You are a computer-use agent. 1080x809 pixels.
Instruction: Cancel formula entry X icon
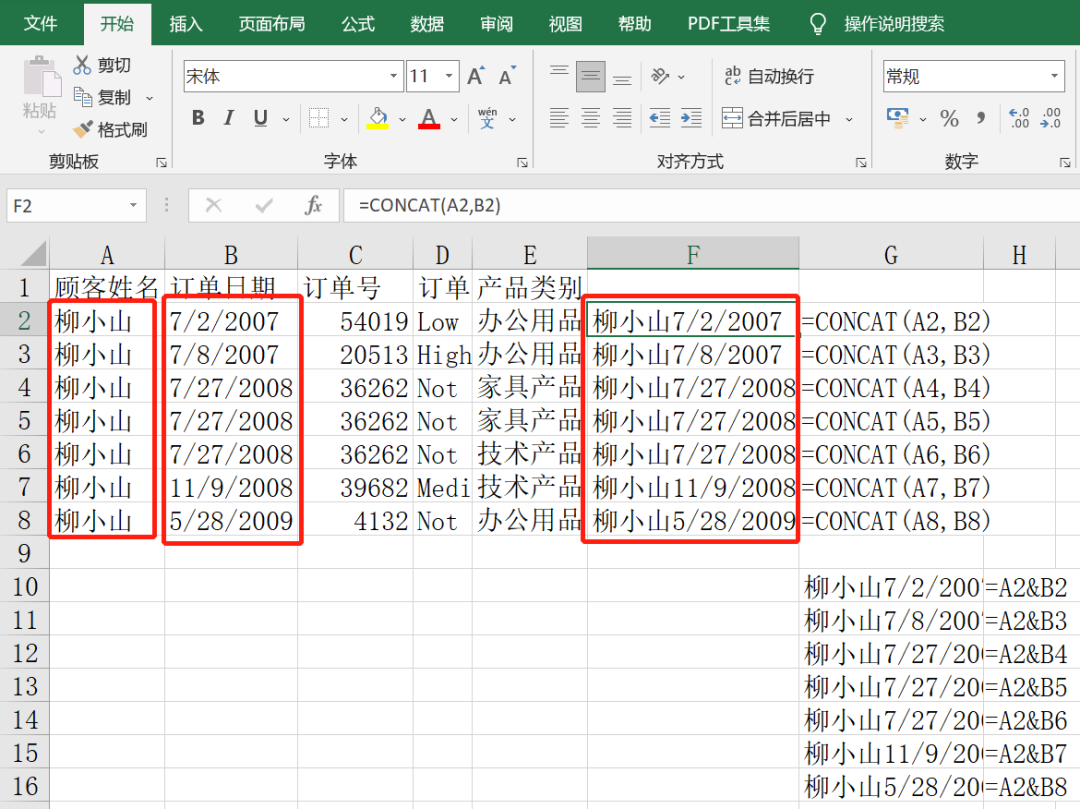click(214, 205)
